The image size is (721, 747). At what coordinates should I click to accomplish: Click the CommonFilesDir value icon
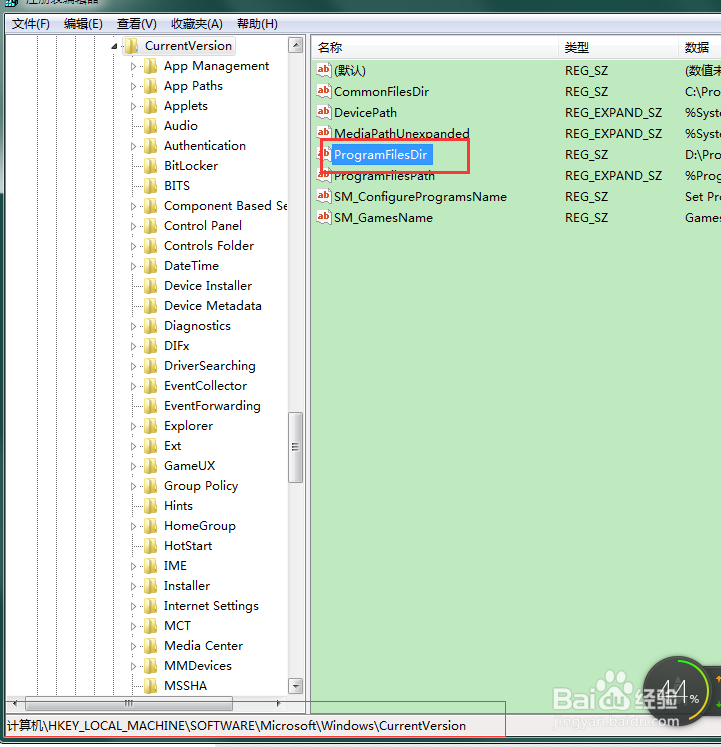(x=324, y=91)
